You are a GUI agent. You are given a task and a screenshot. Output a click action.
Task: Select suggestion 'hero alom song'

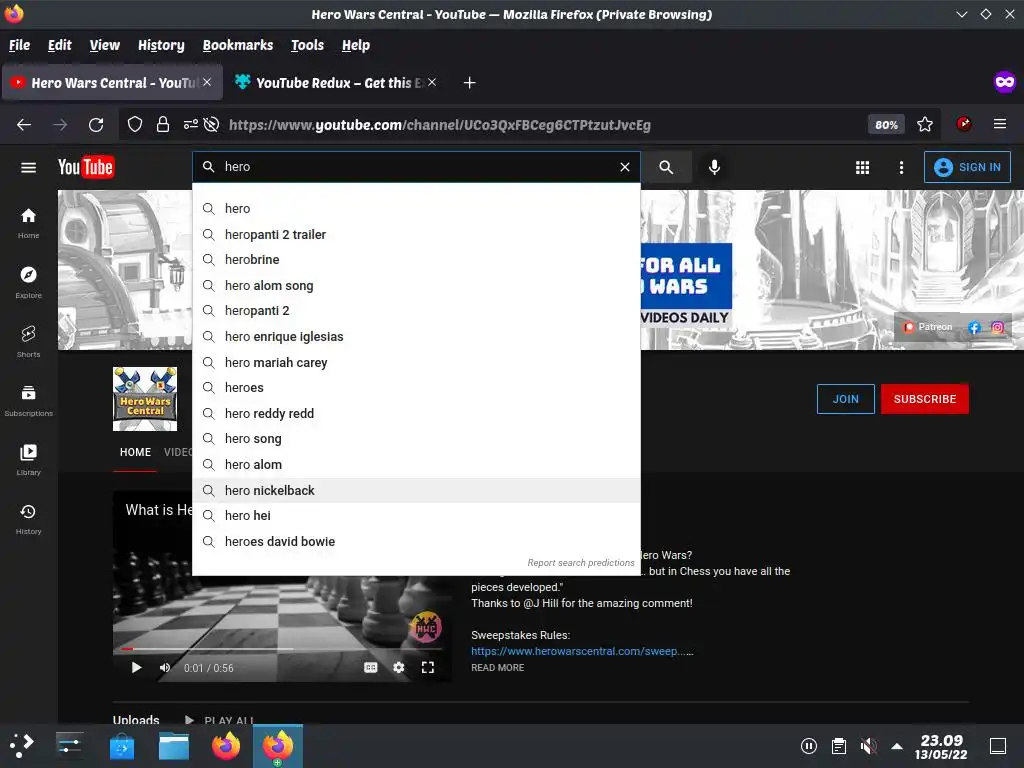[417, 285]
